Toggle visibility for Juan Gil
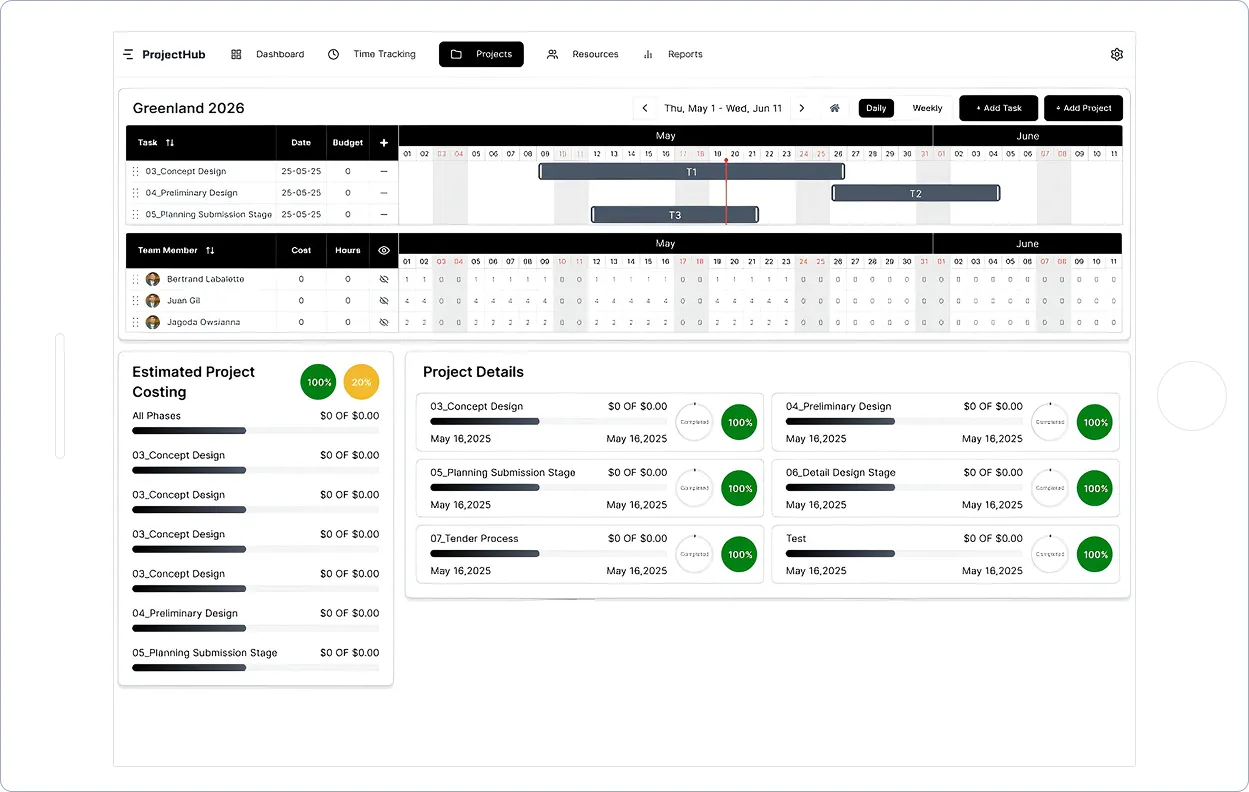 pos(384,301)
